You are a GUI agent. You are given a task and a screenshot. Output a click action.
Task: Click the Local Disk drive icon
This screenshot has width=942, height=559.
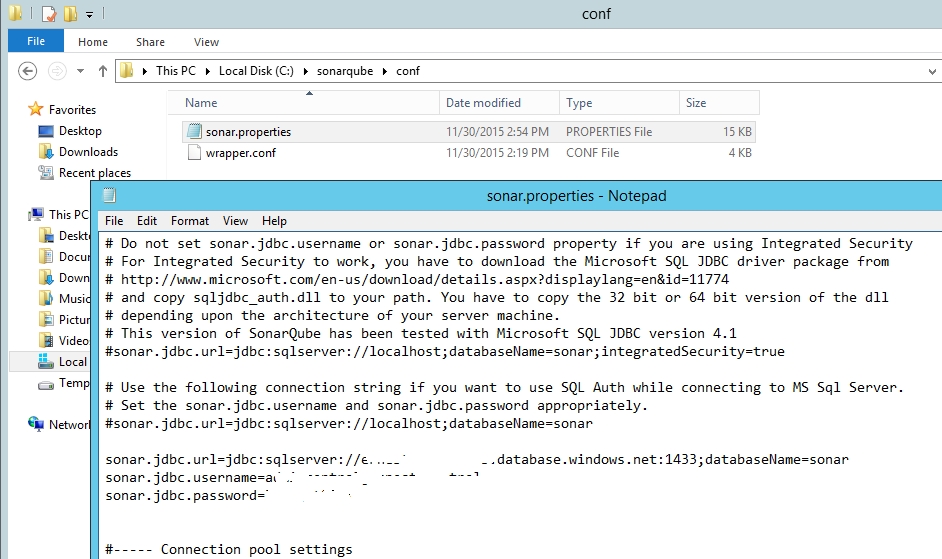46,361
